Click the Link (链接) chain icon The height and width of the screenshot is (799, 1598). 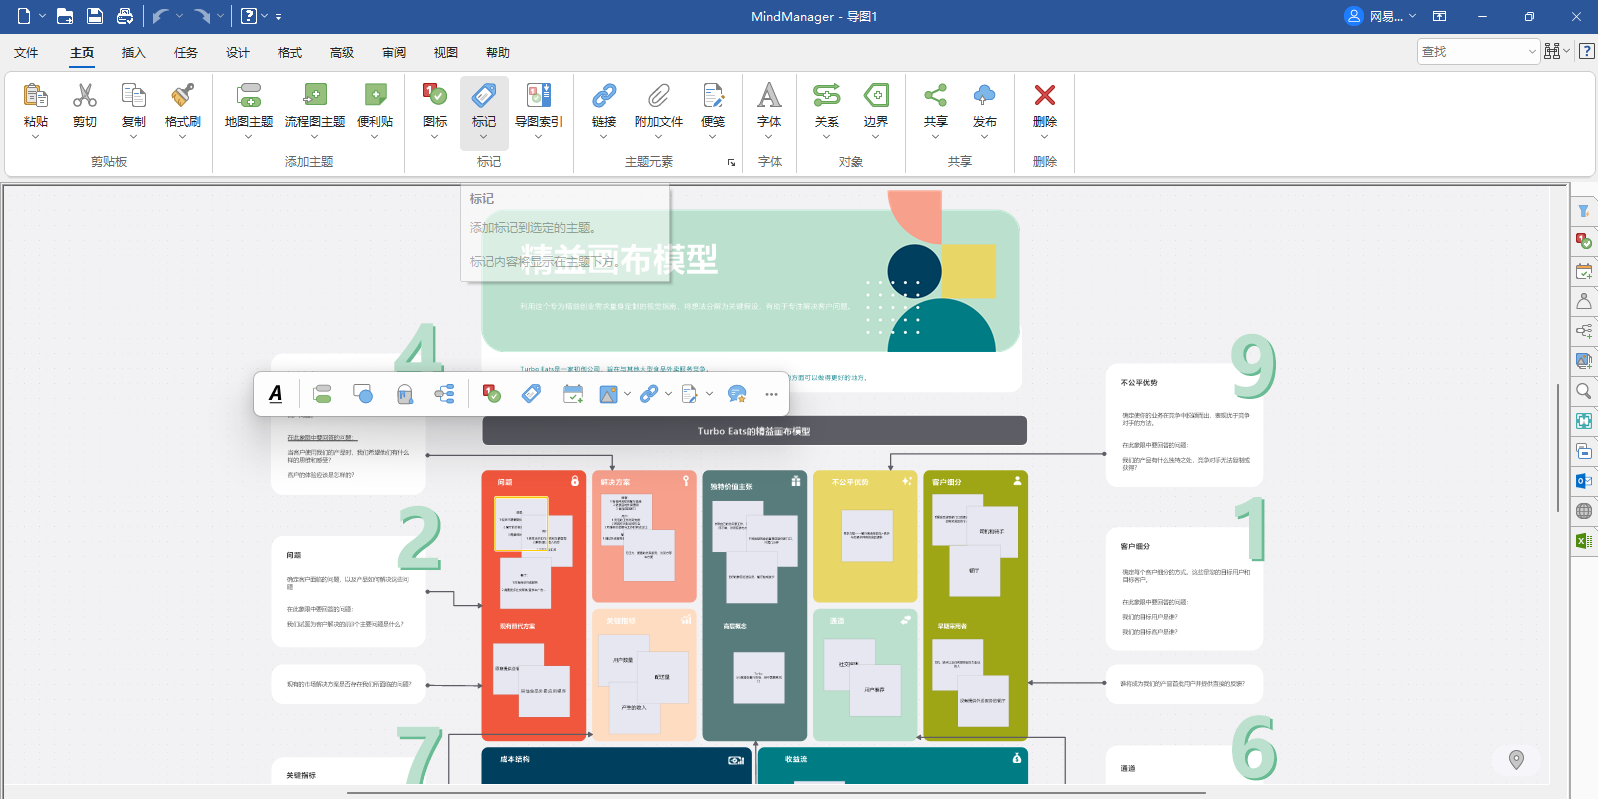click(x=604, y=95)
